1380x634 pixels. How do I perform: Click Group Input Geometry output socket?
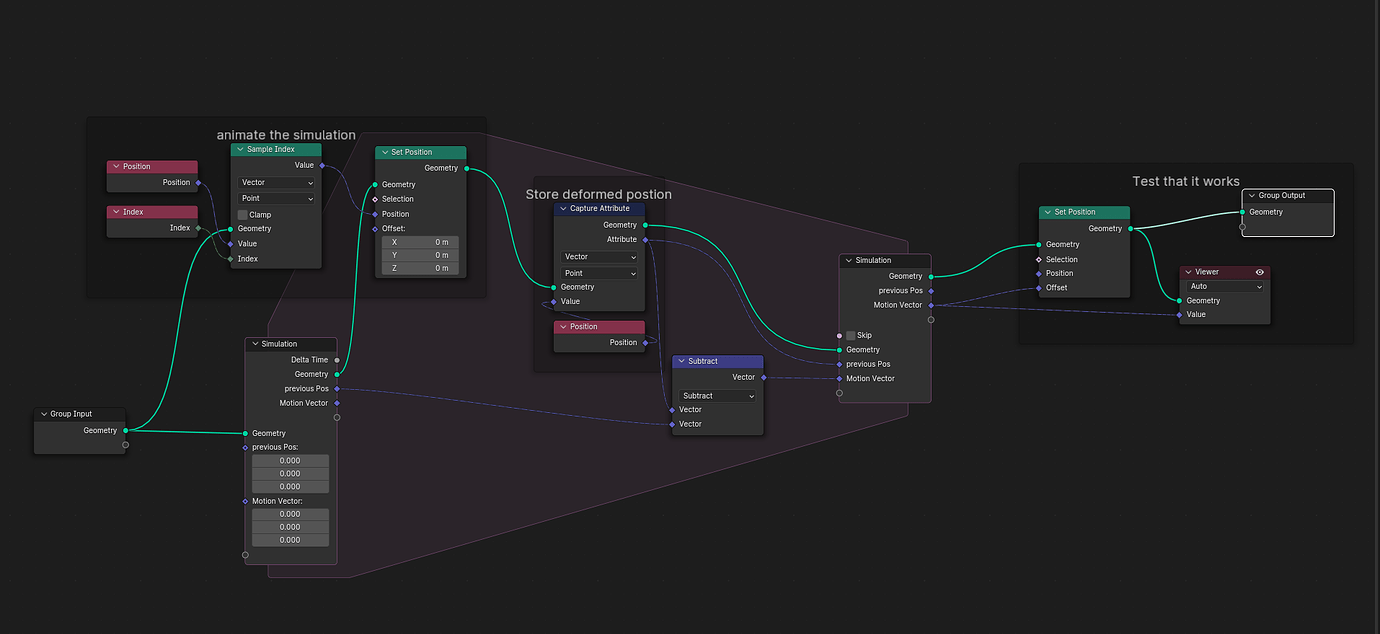point(126,431)
